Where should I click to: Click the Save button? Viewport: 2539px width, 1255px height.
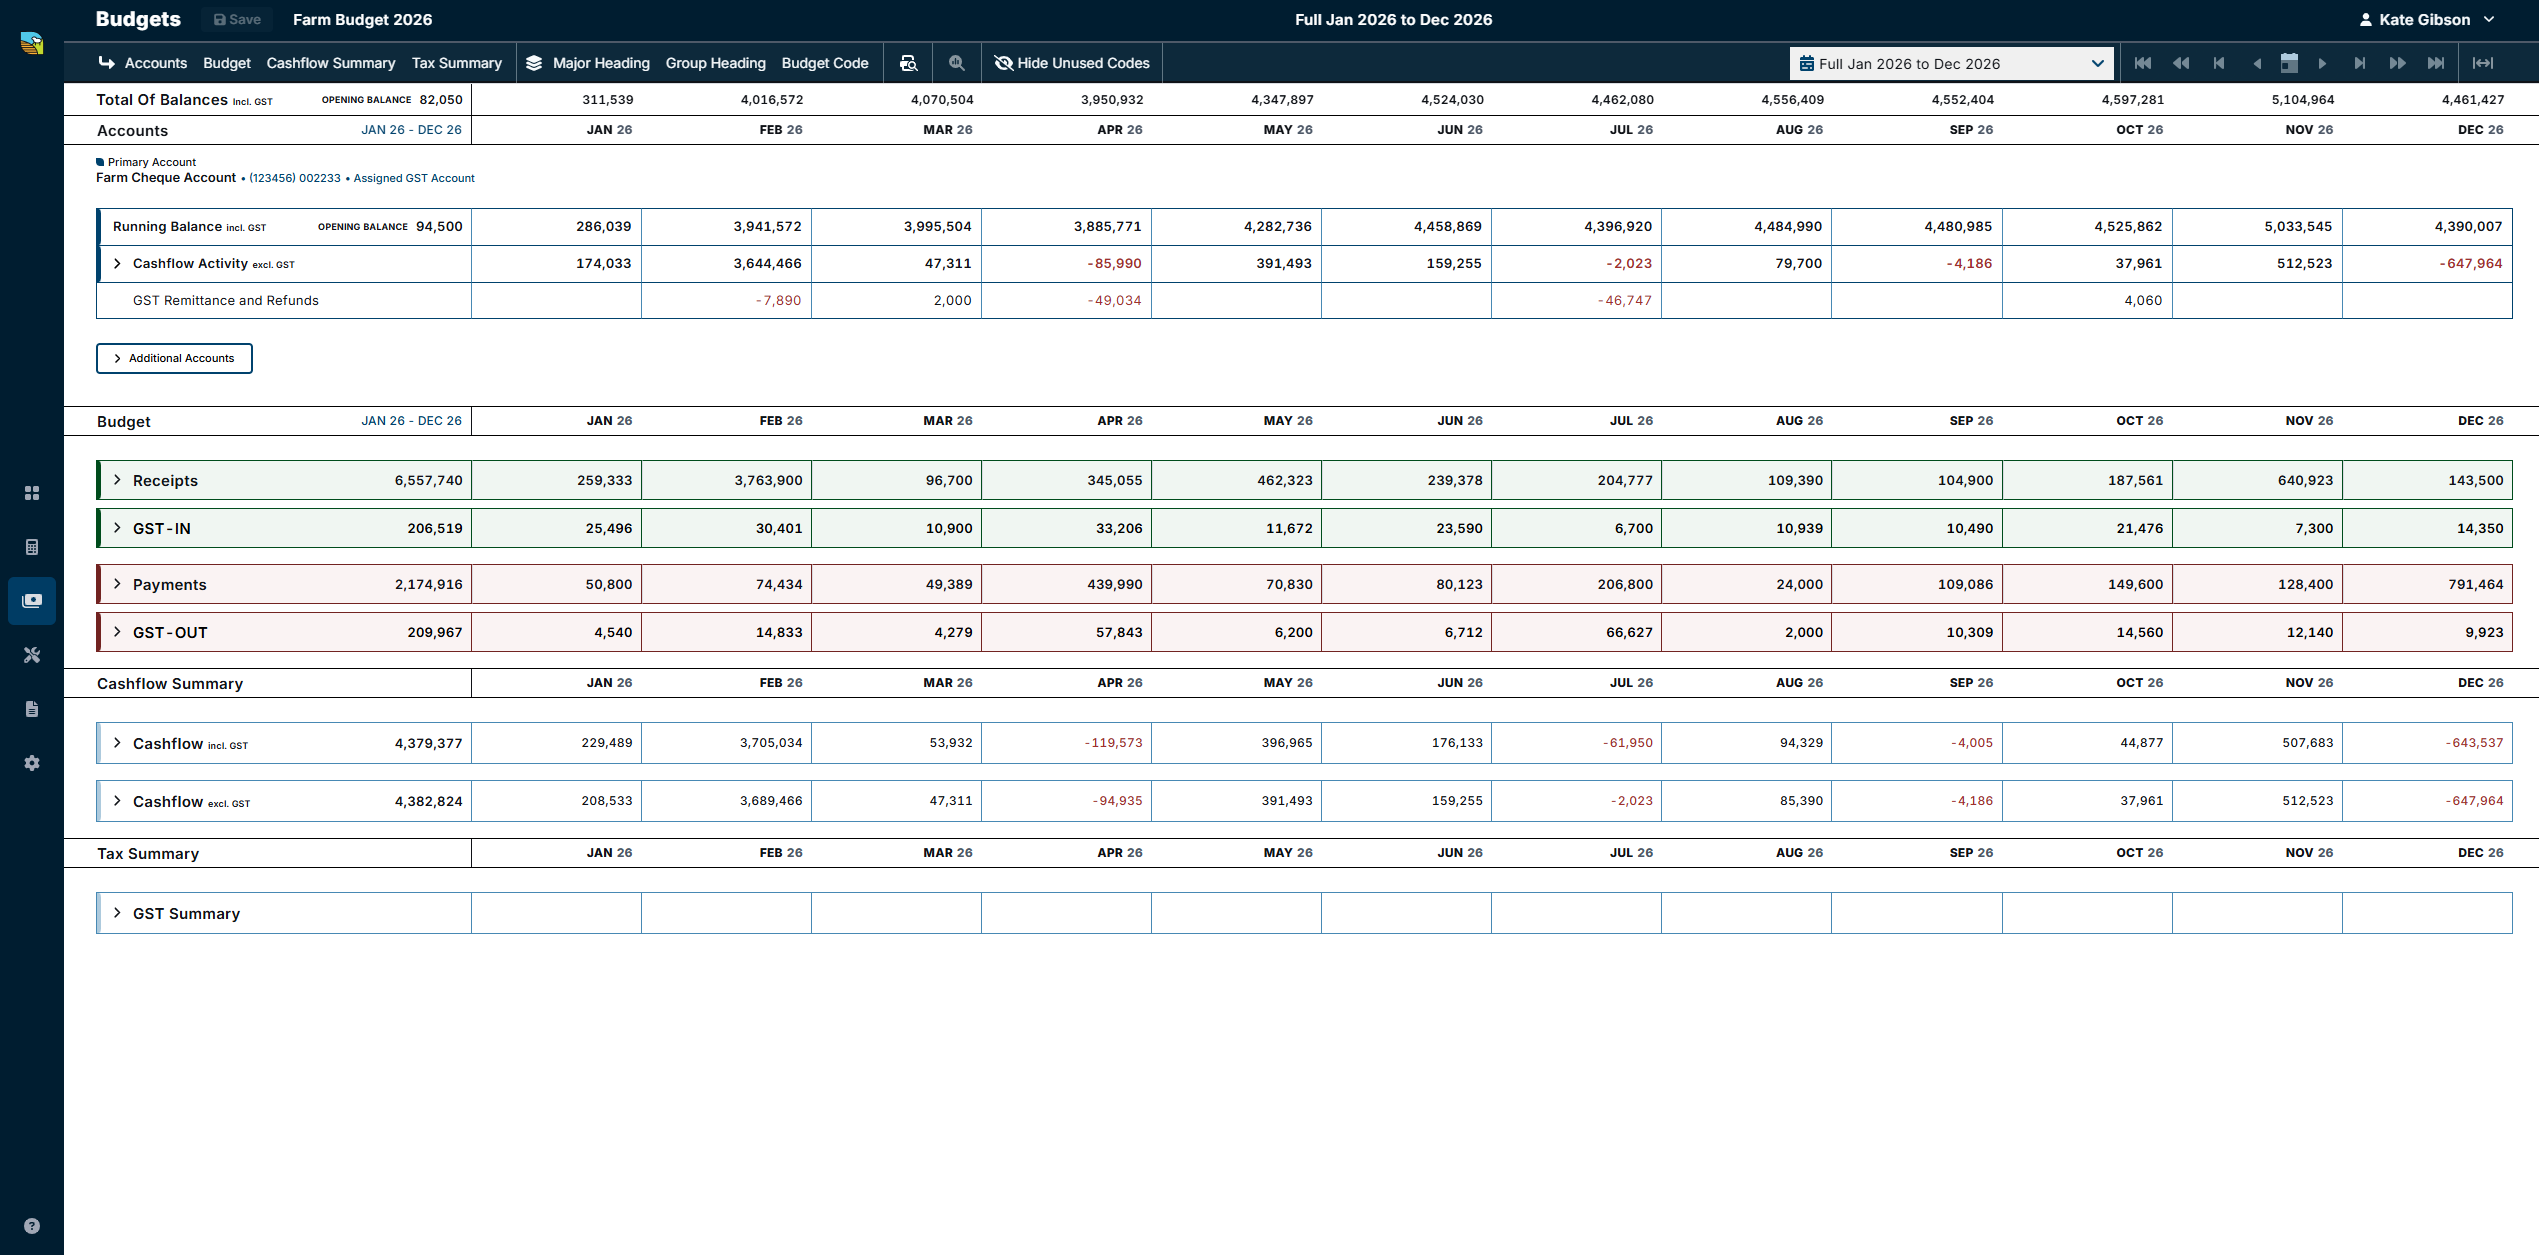pyautogui.click(x=237, y=19)
